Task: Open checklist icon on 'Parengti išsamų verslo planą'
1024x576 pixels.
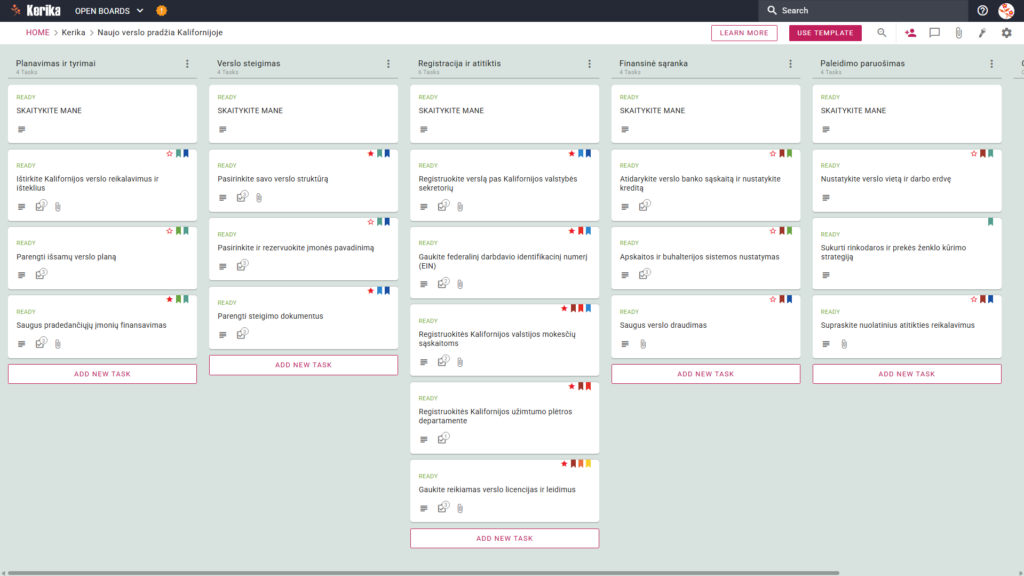Action: pyautogui.click(x=41, y=274)
